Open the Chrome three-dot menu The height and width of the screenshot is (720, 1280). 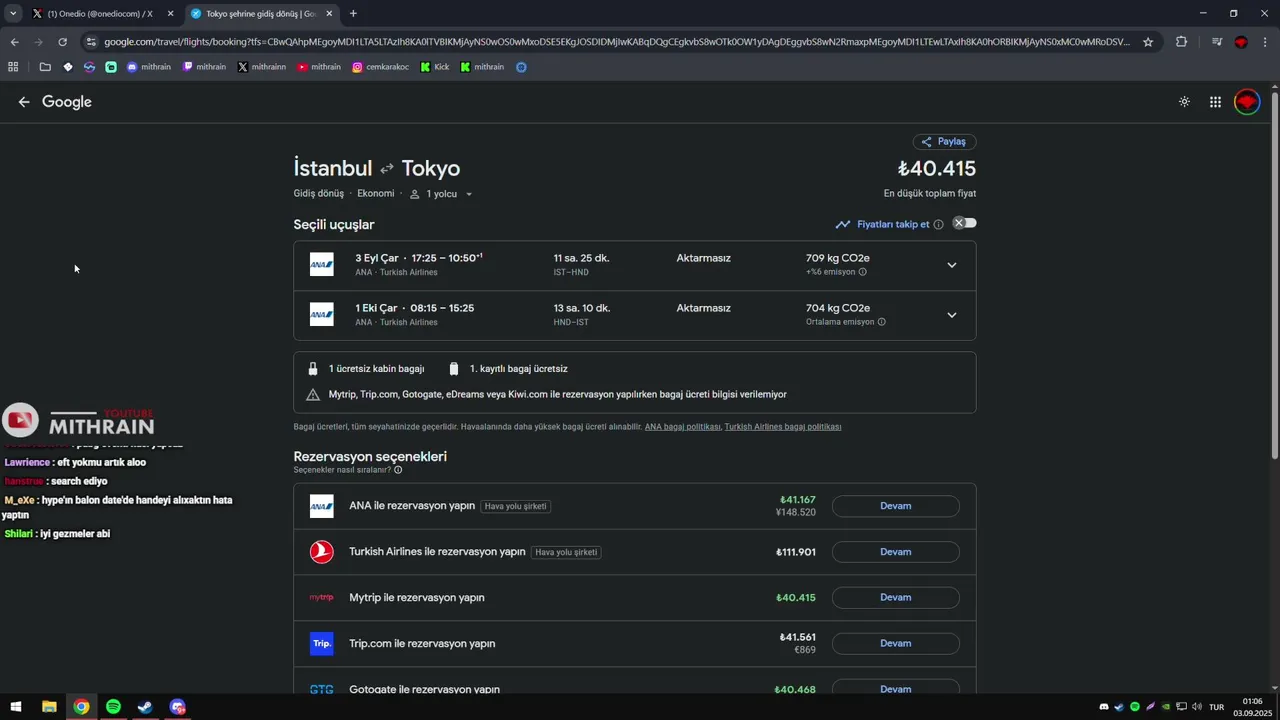pyautogui.click(x=1265, y=42)
